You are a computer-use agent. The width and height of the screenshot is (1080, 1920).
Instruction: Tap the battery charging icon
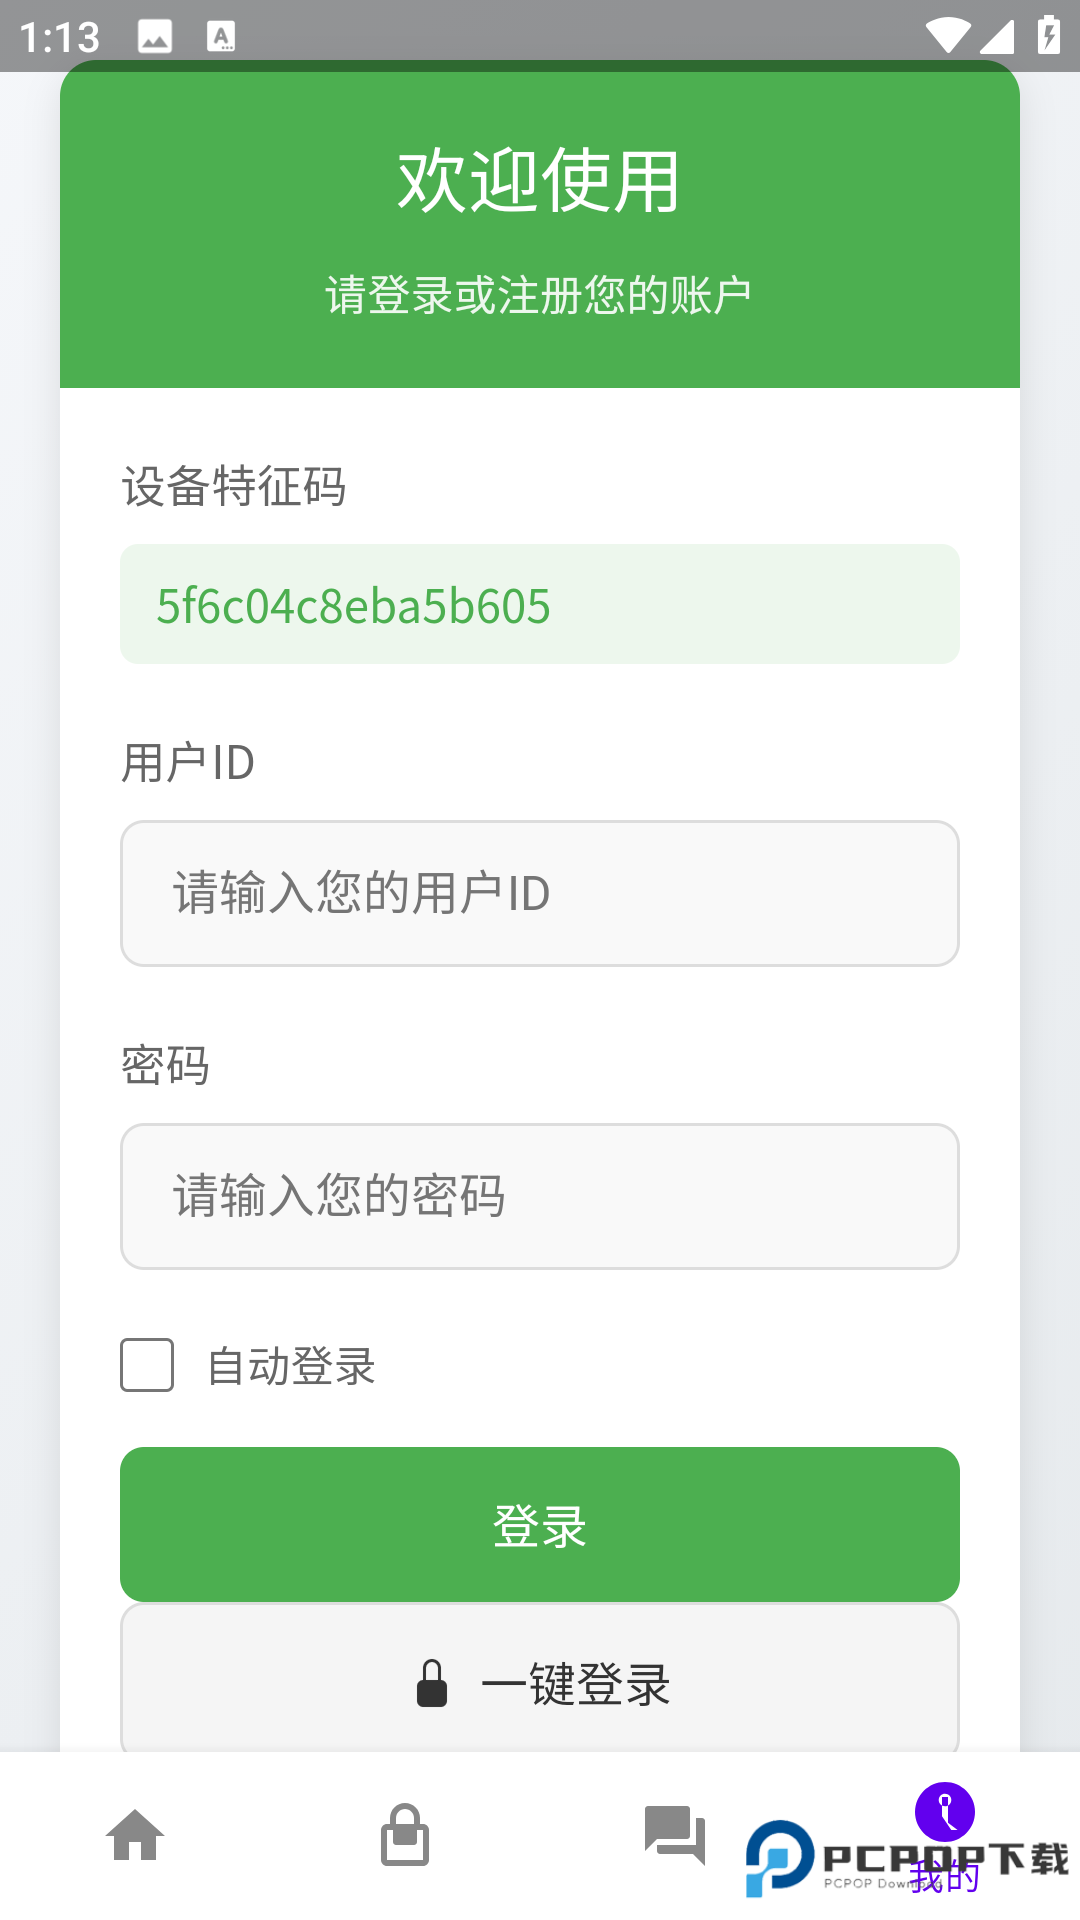(1049, 36)
